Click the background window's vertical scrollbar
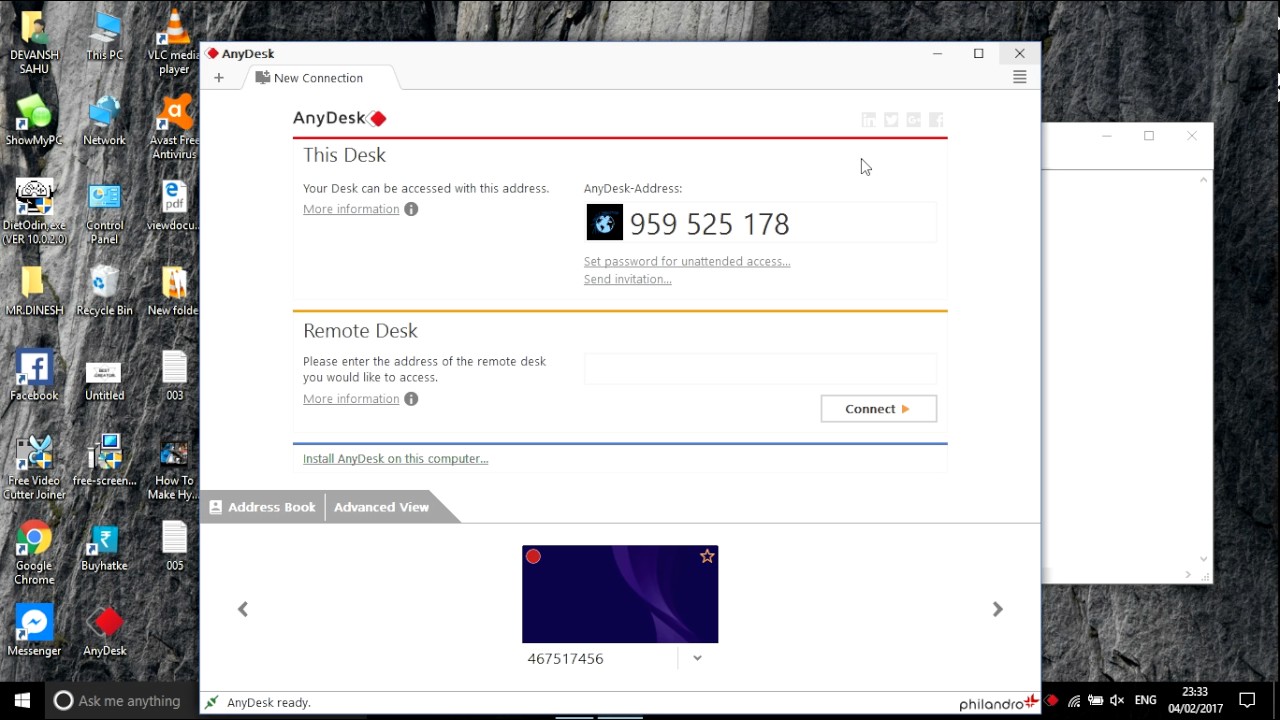 (x=1205, y=369)
